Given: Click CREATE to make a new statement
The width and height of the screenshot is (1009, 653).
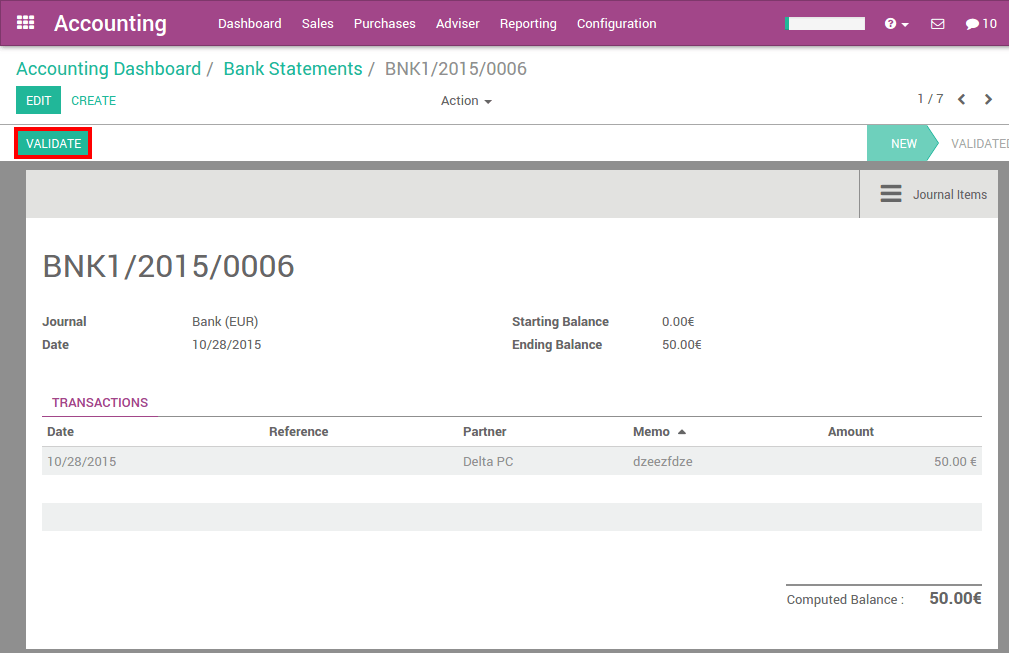Looking at the screenshot, I should (x=93, y=100).
